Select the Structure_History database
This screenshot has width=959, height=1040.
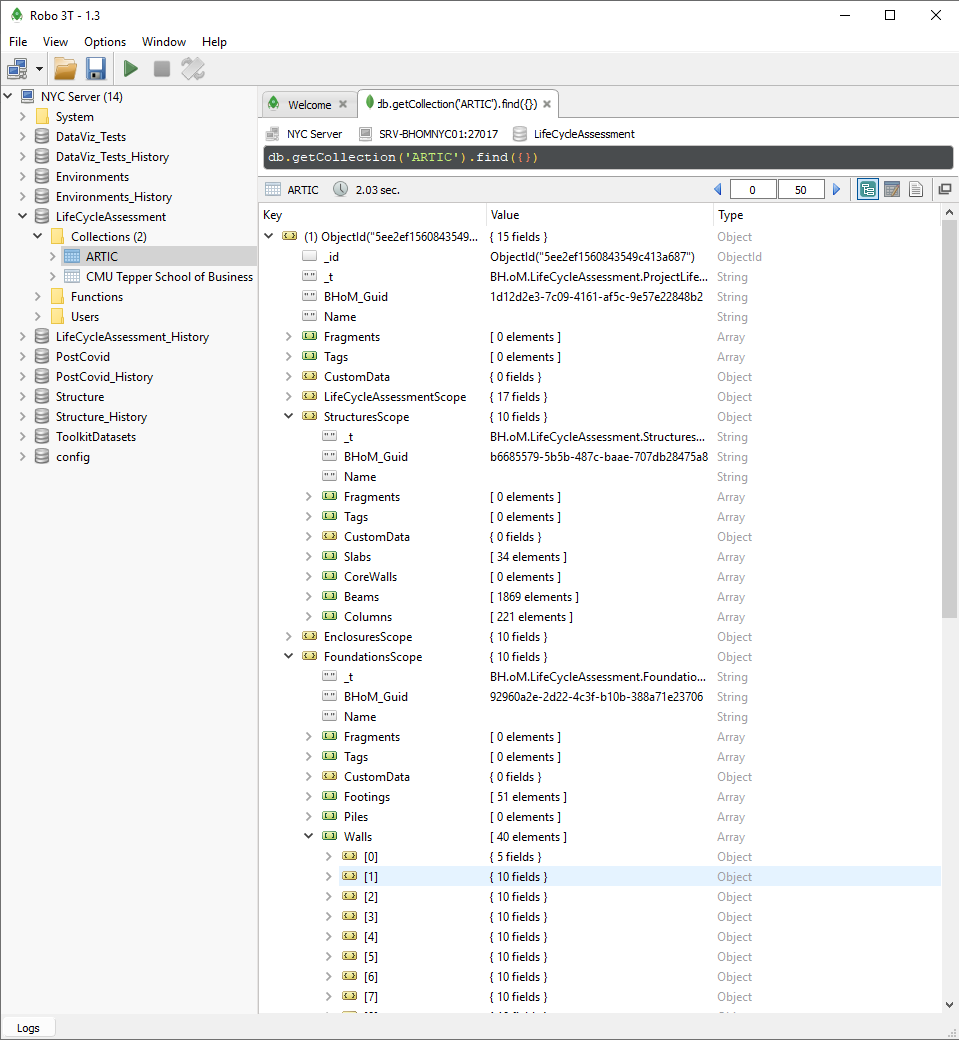click(101, 417)
